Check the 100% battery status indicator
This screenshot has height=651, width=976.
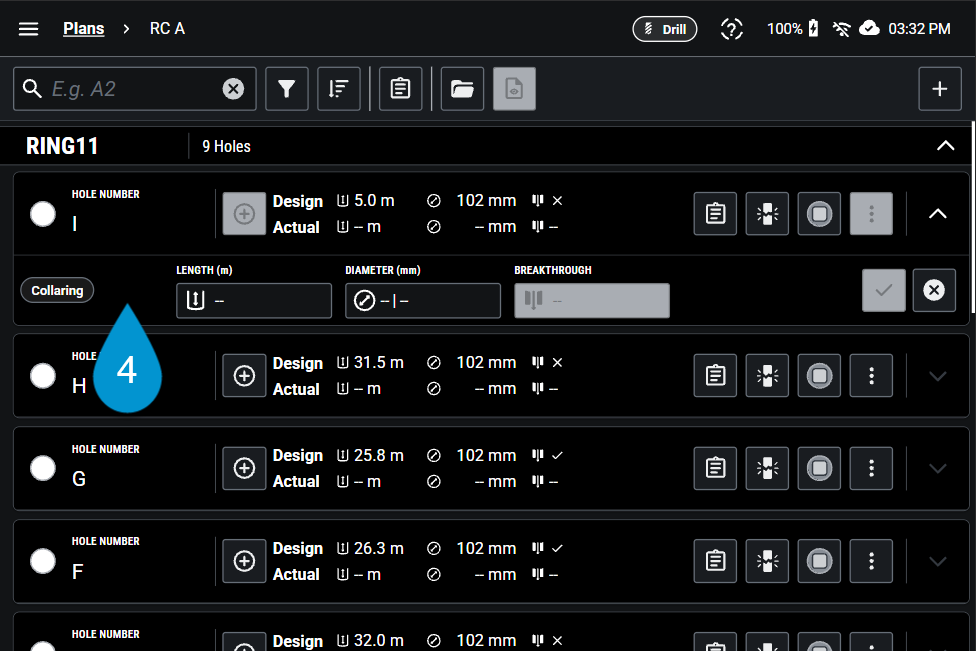pyautogui.click(x=792, y=29)
